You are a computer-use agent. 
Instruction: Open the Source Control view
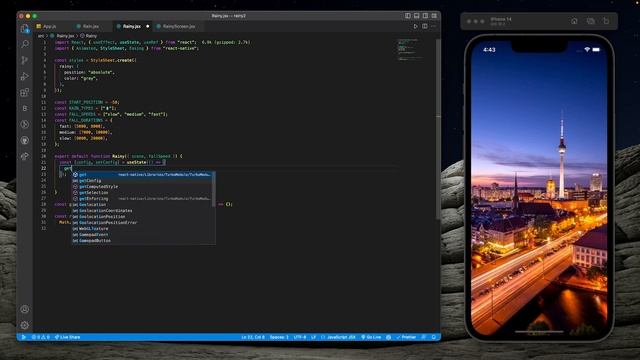[x=25, y=60]
